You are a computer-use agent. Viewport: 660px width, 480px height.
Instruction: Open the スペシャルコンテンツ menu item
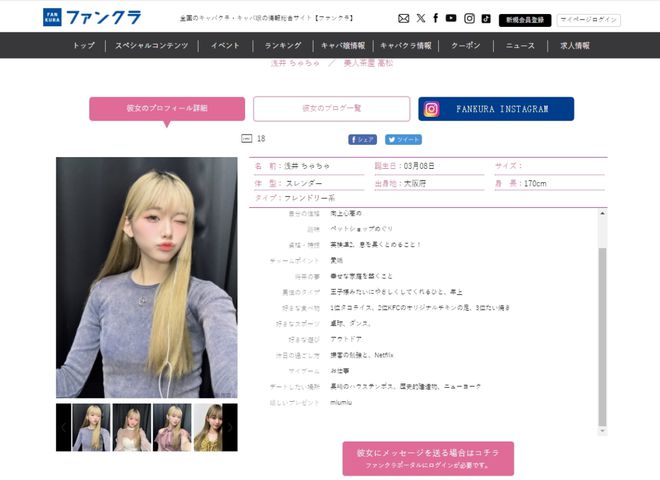click(152, 45)
